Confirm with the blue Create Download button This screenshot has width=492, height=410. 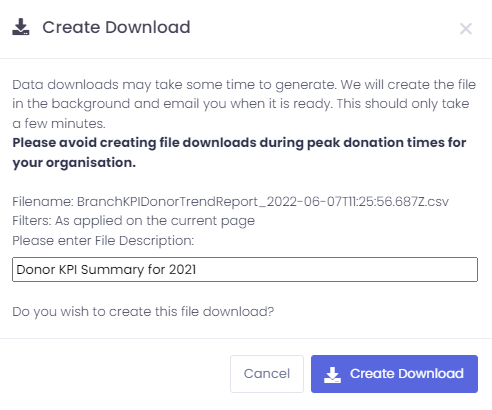(394, 374)
